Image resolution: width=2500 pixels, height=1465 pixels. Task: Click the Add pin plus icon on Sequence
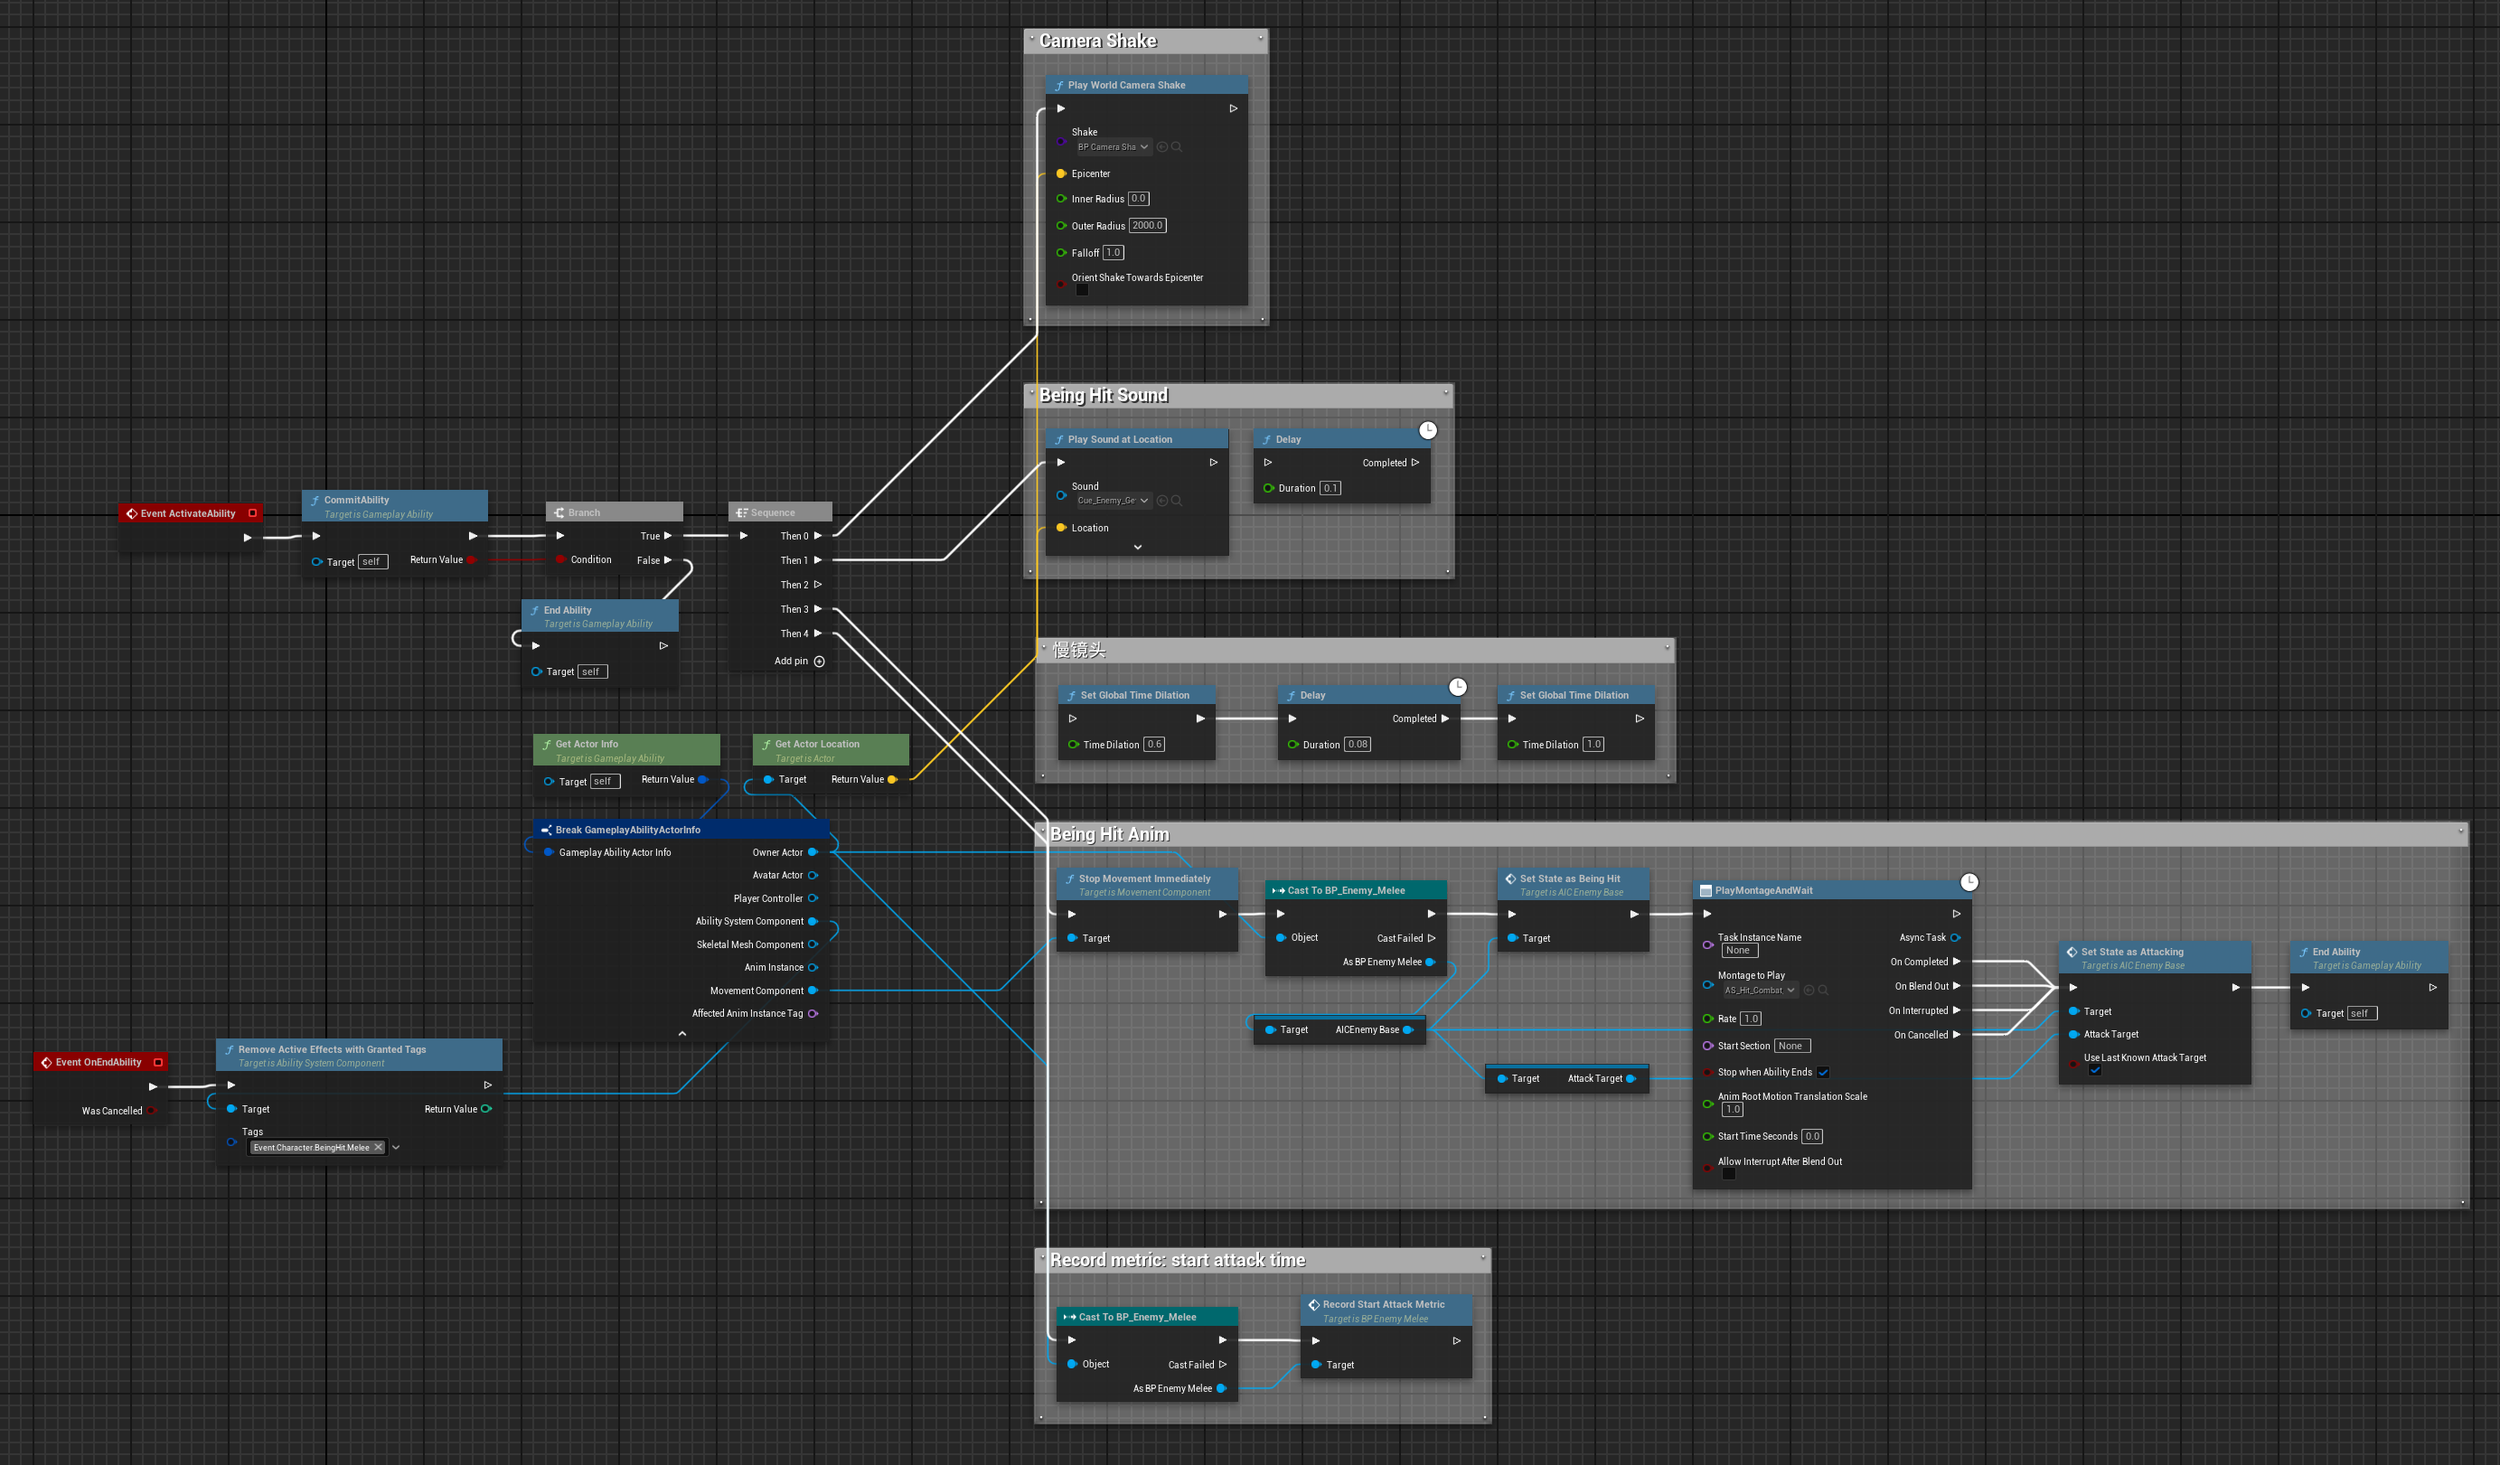coord(819,661)
